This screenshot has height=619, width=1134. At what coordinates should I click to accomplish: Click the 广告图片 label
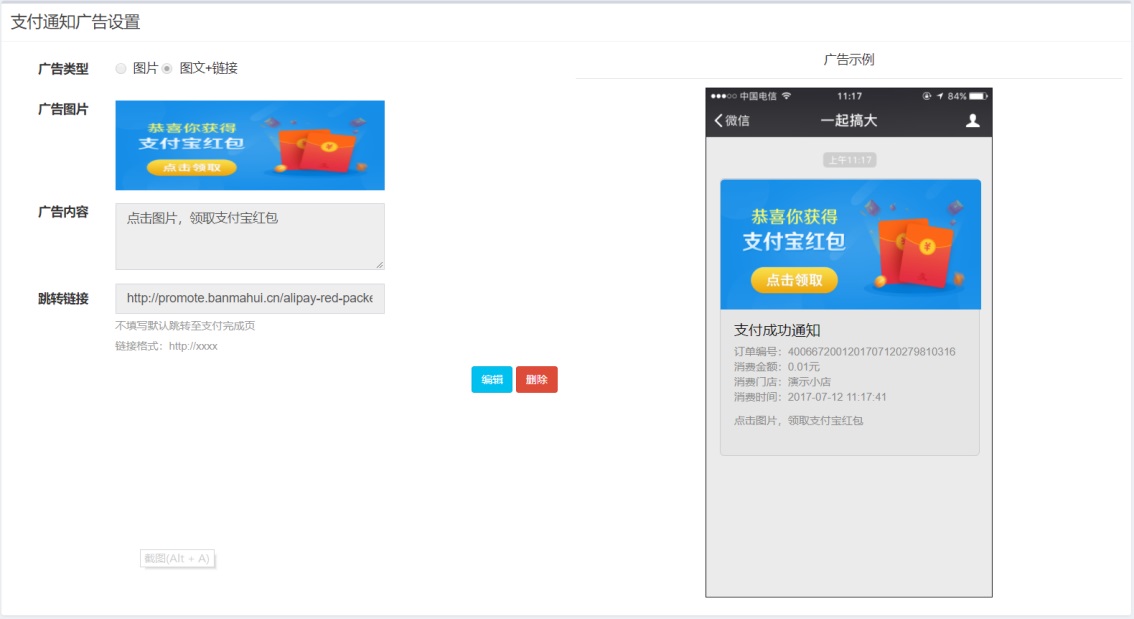63,109
